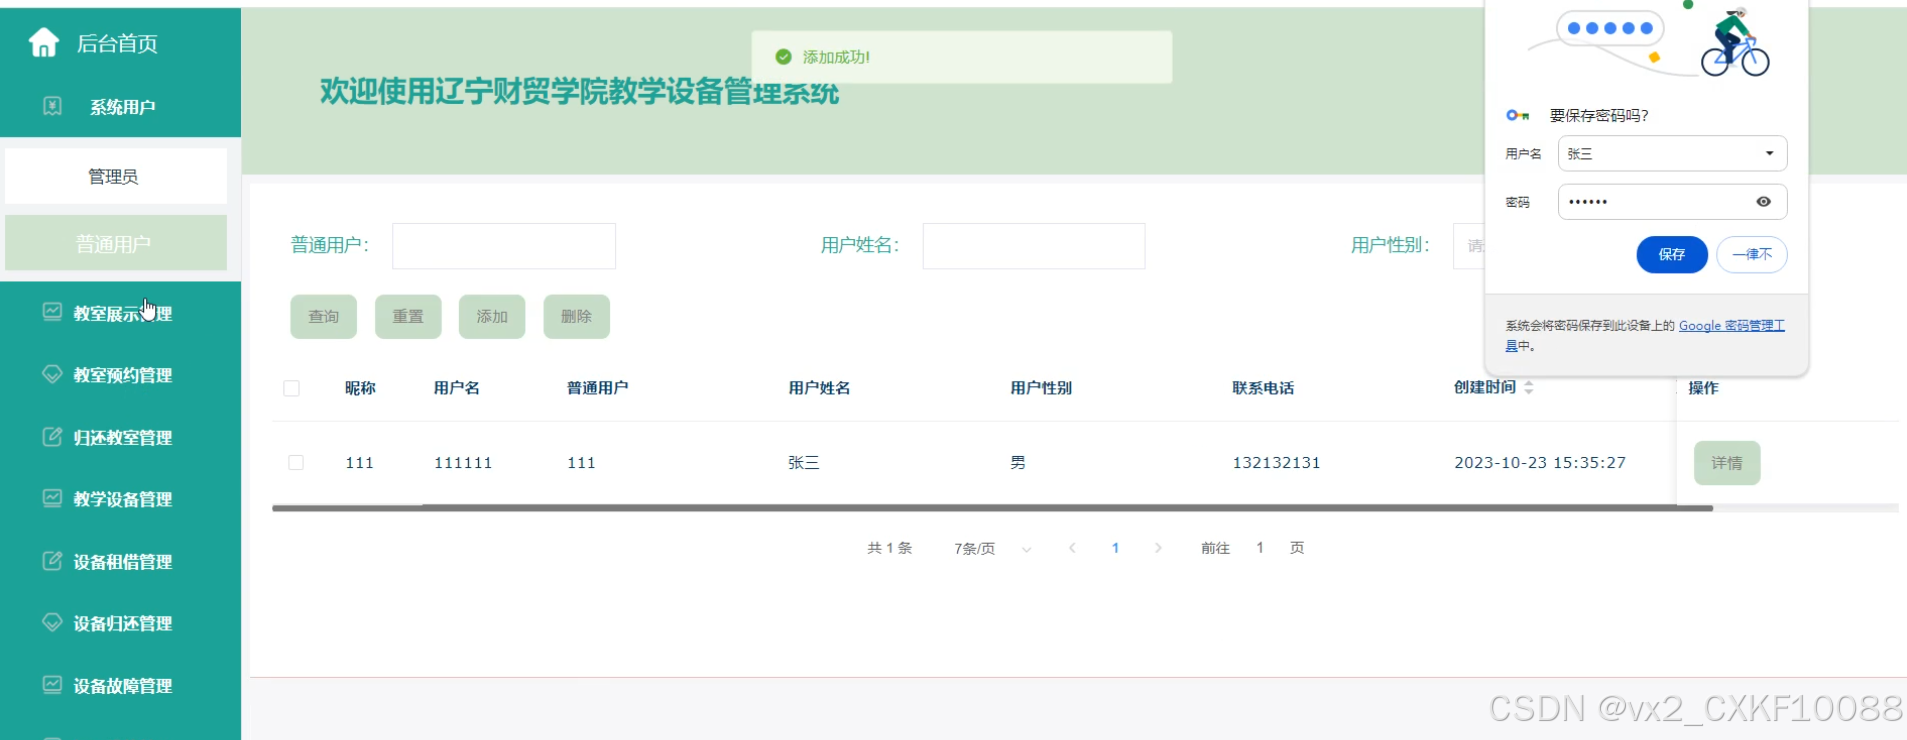This screenshot has height=740, width=1907.
Task: Click the 设备租借管理 edit icon
Action: 52,561
